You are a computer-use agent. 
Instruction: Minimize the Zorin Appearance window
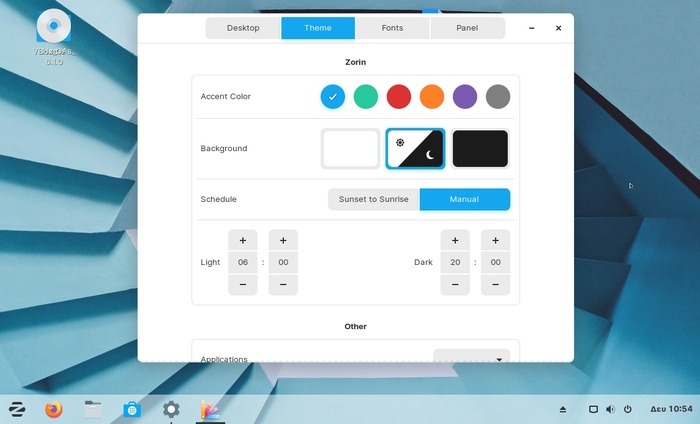point(532,28)
